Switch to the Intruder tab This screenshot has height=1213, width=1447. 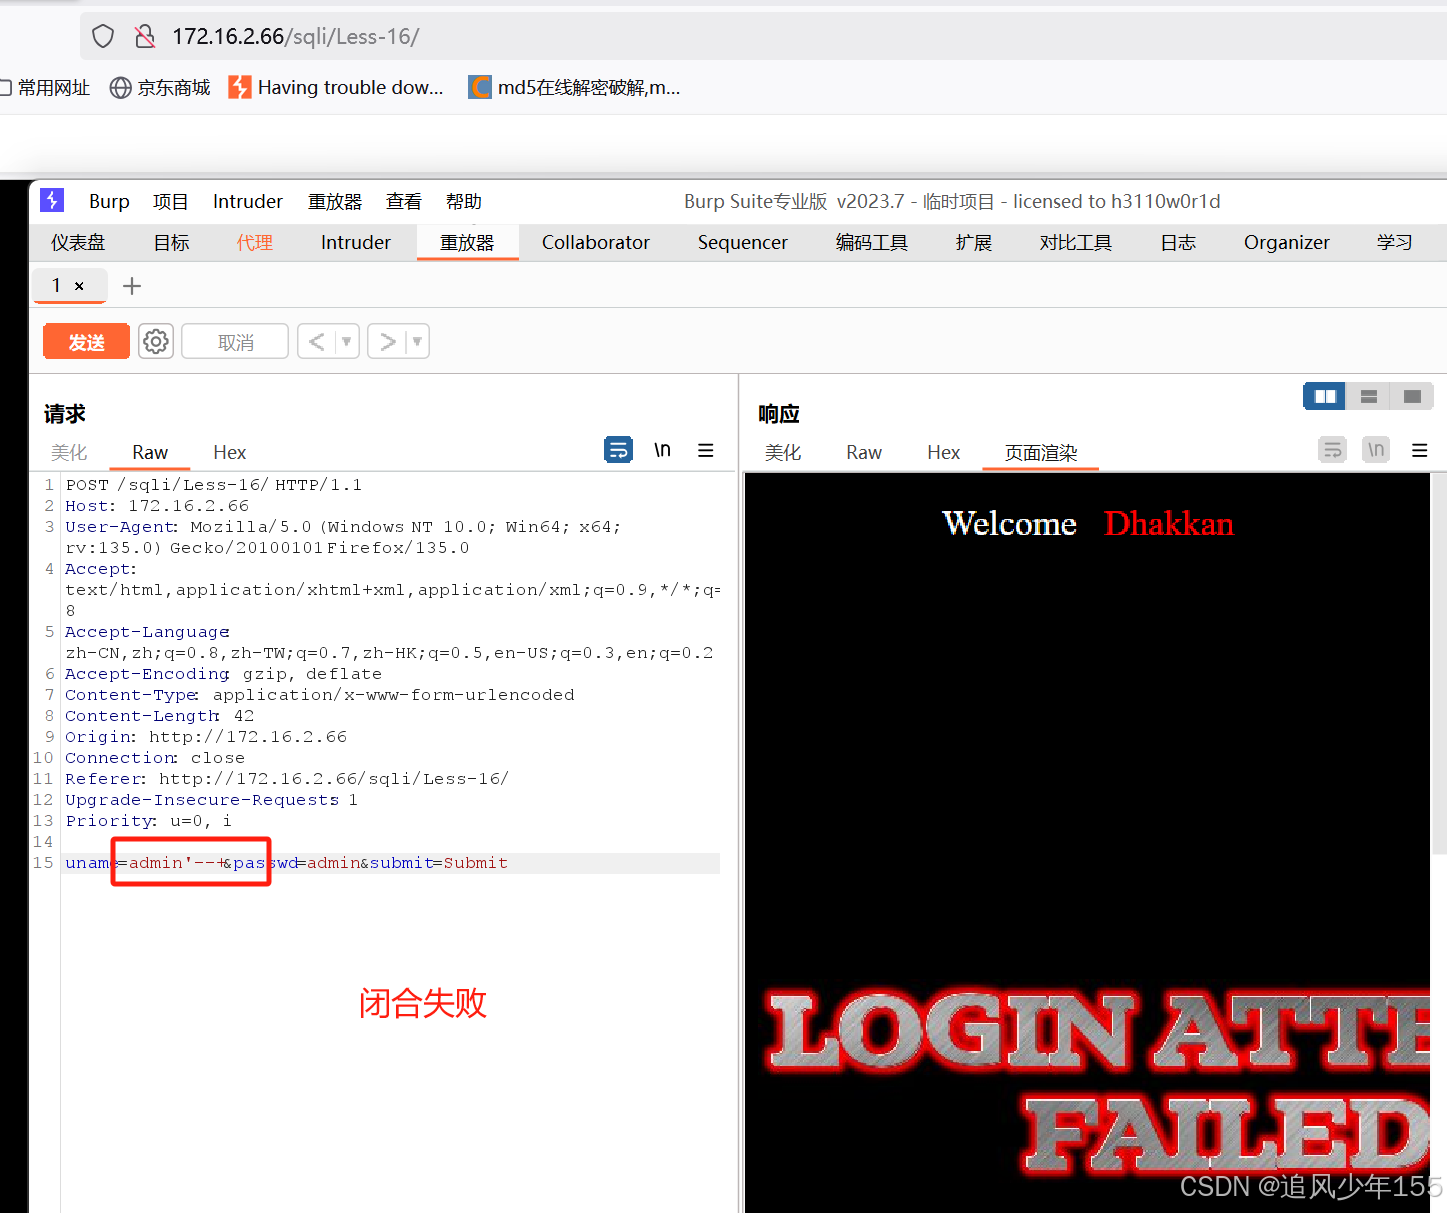tap(355, 242)
